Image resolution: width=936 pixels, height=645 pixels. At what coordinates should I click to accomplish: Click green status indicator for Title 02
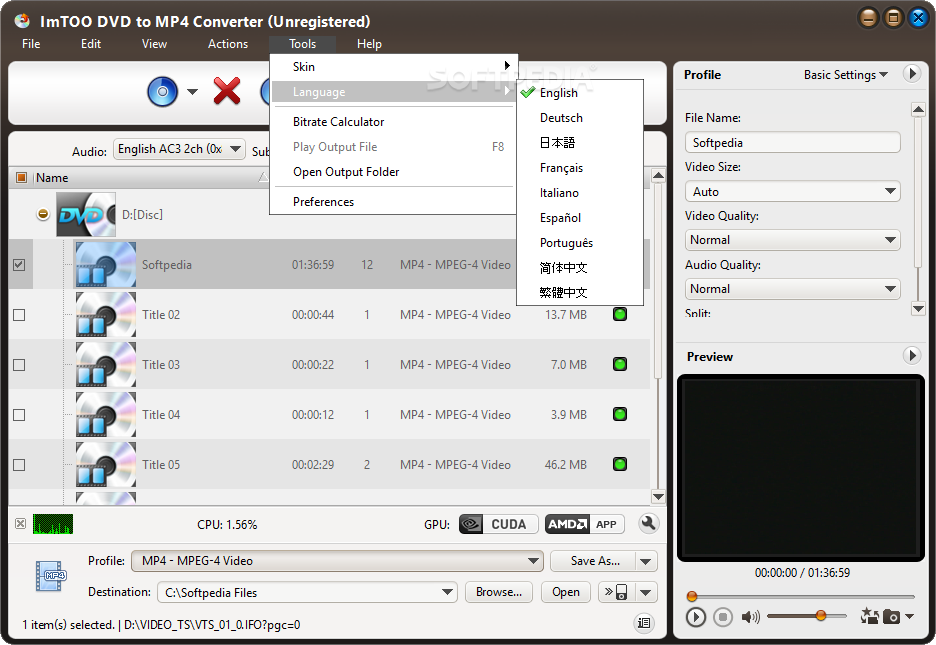point(620,314)
